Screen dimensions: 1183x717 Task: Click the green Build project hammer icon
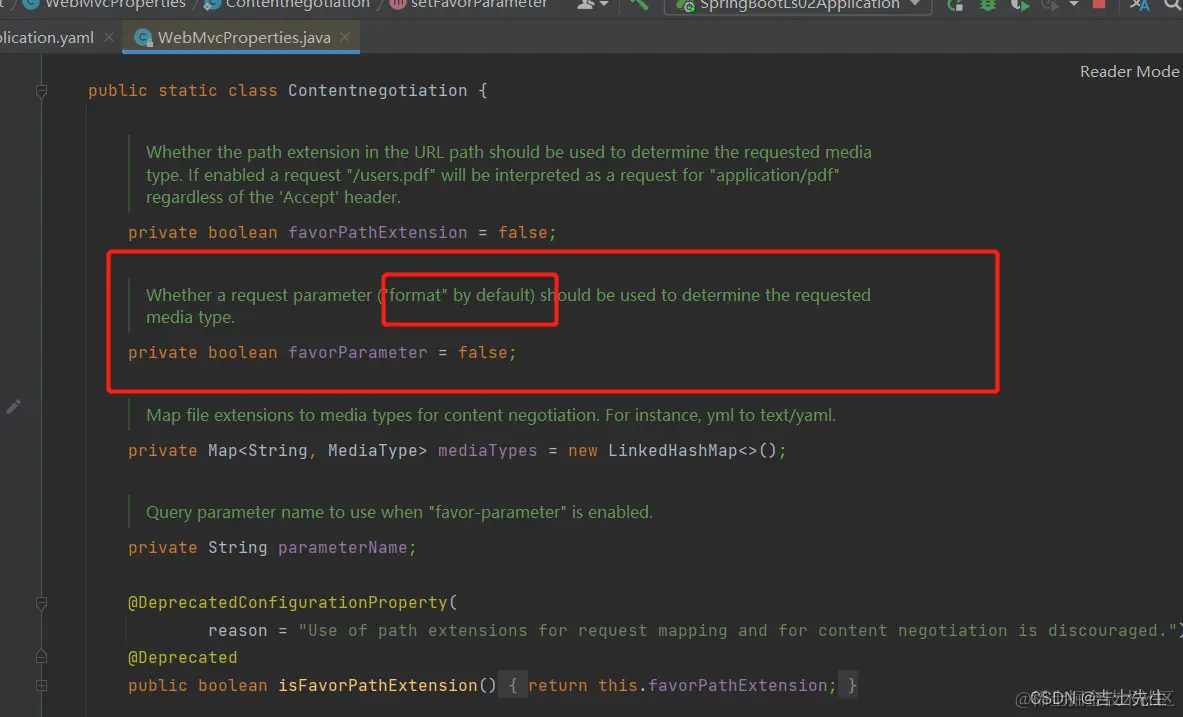[639, 4]
